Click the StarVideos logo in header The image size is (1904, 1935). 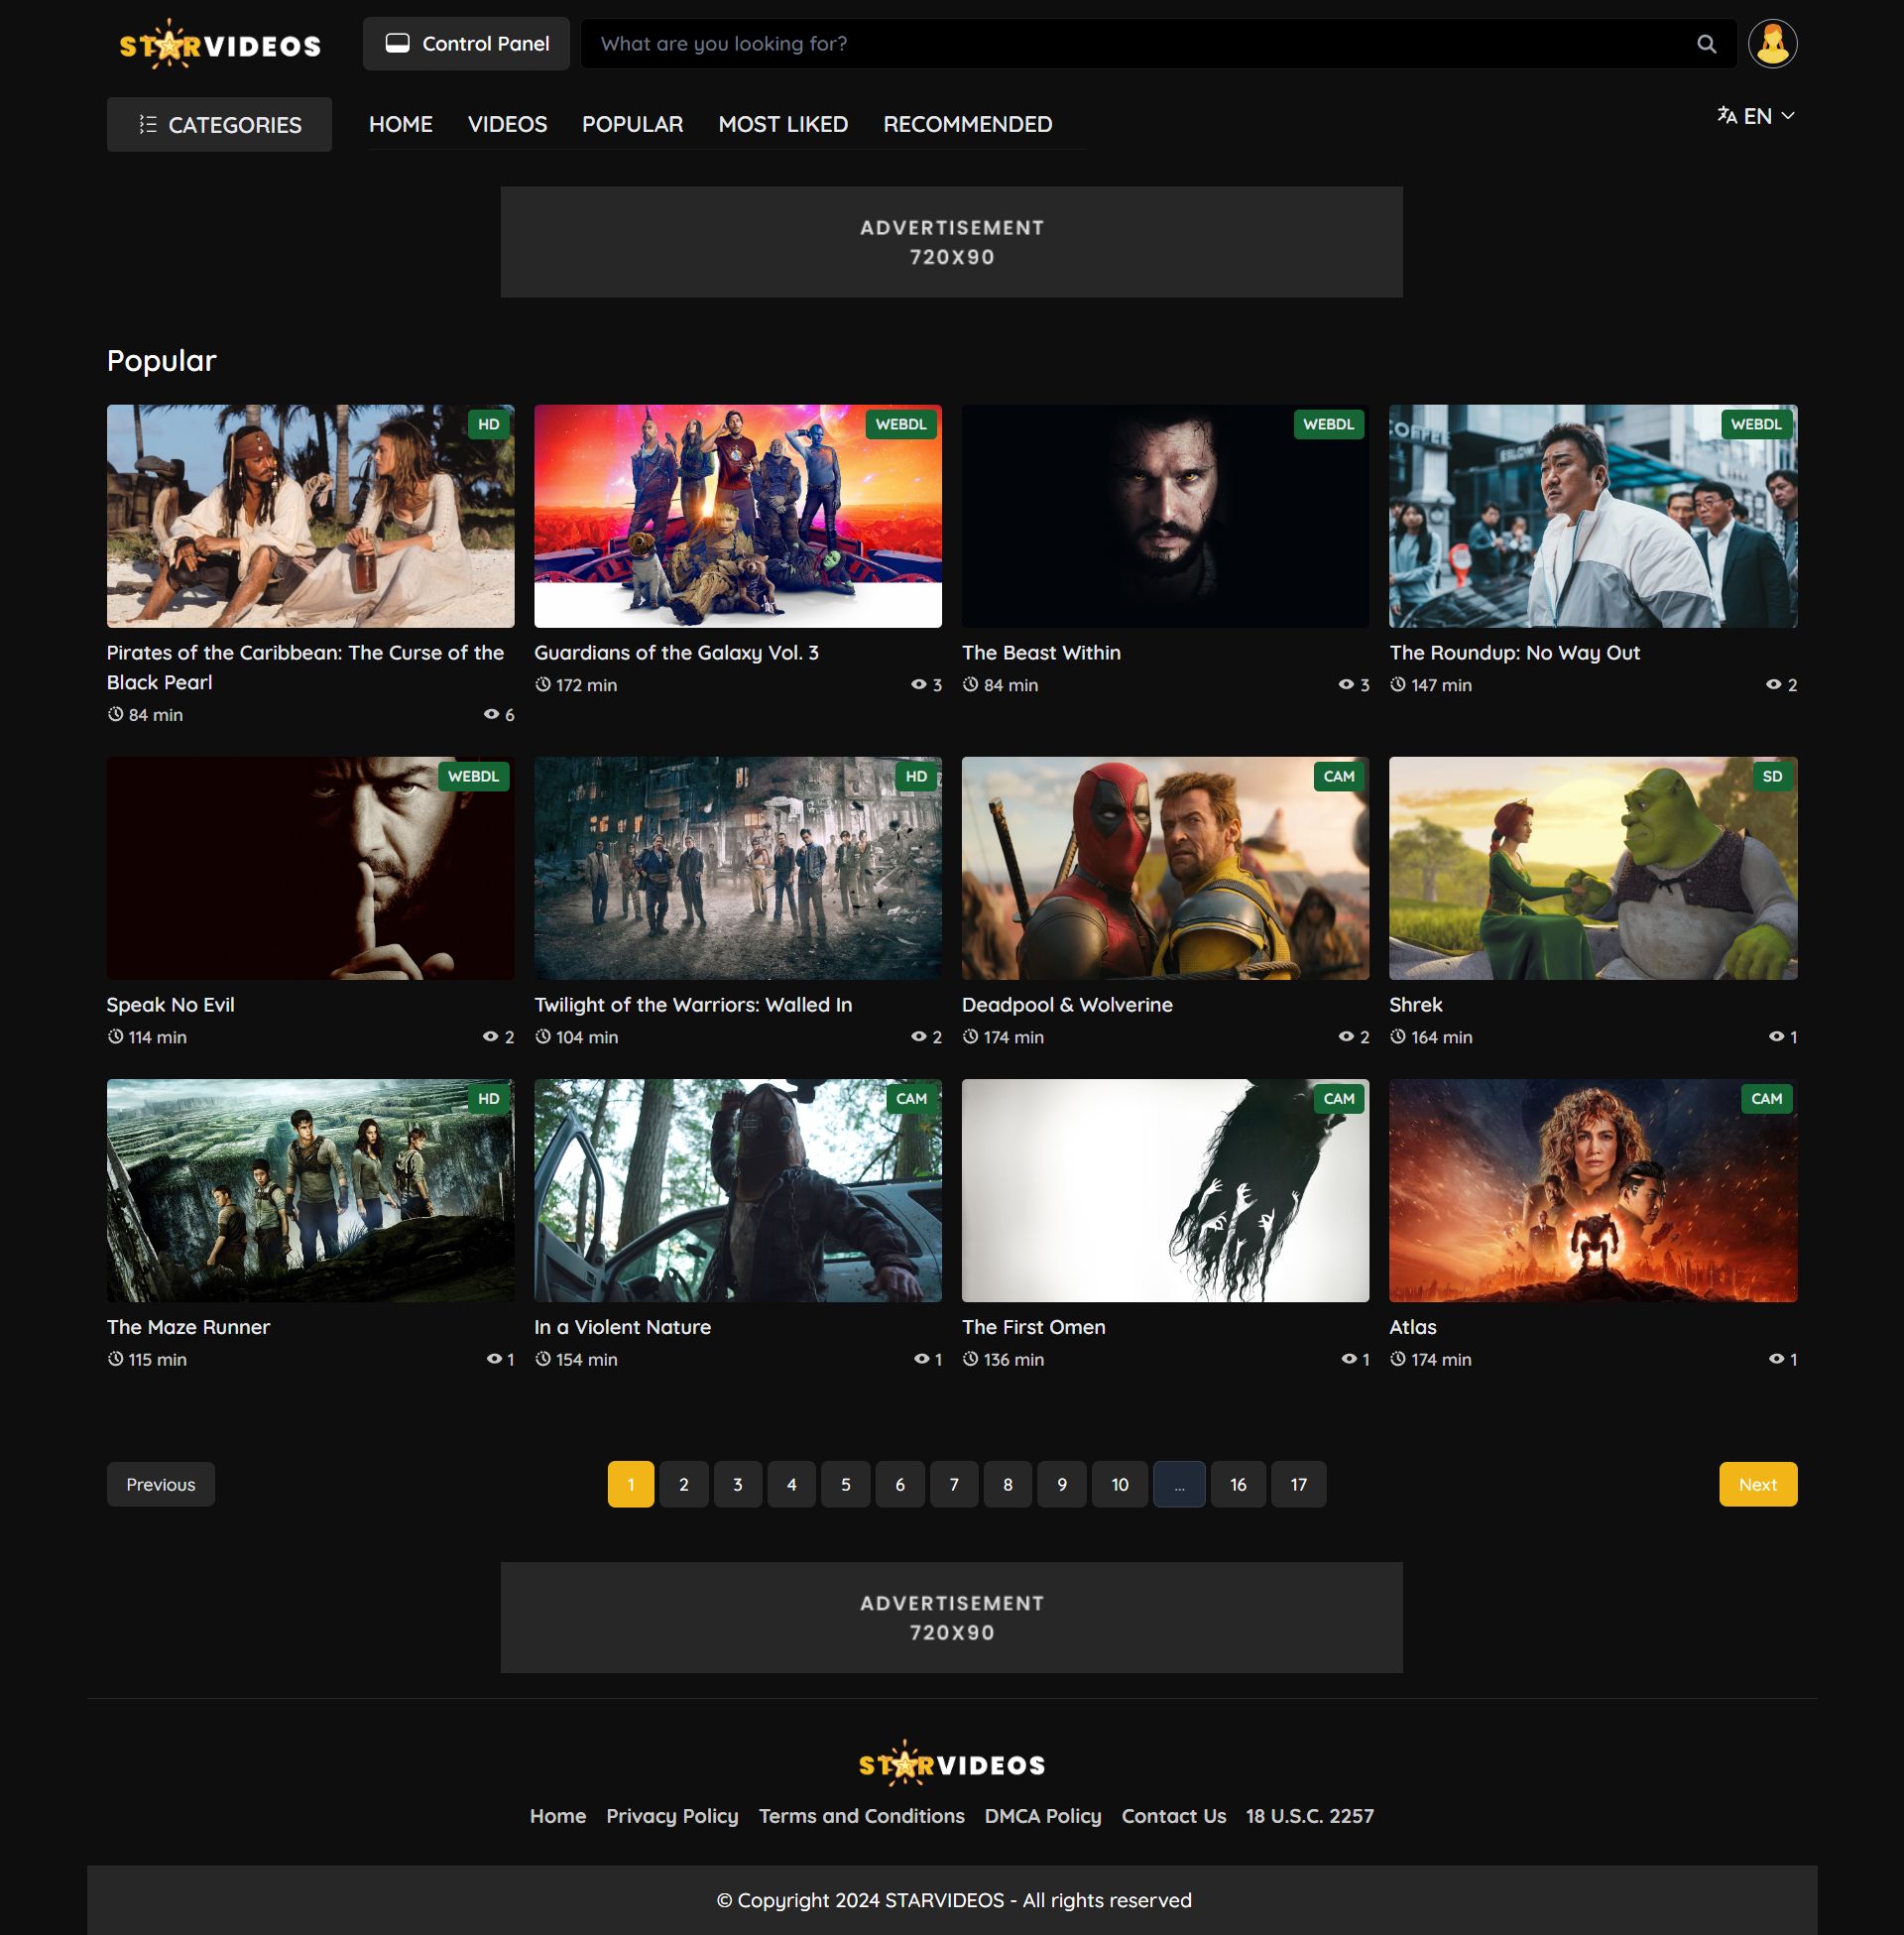click(220, 45)
